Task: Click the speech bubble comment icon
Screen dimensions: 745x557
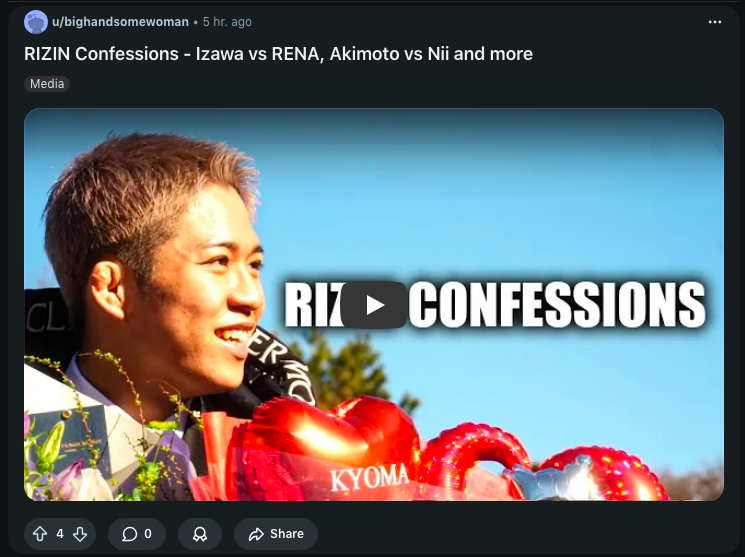Action: pyautogui.click(x=129, y=534)
